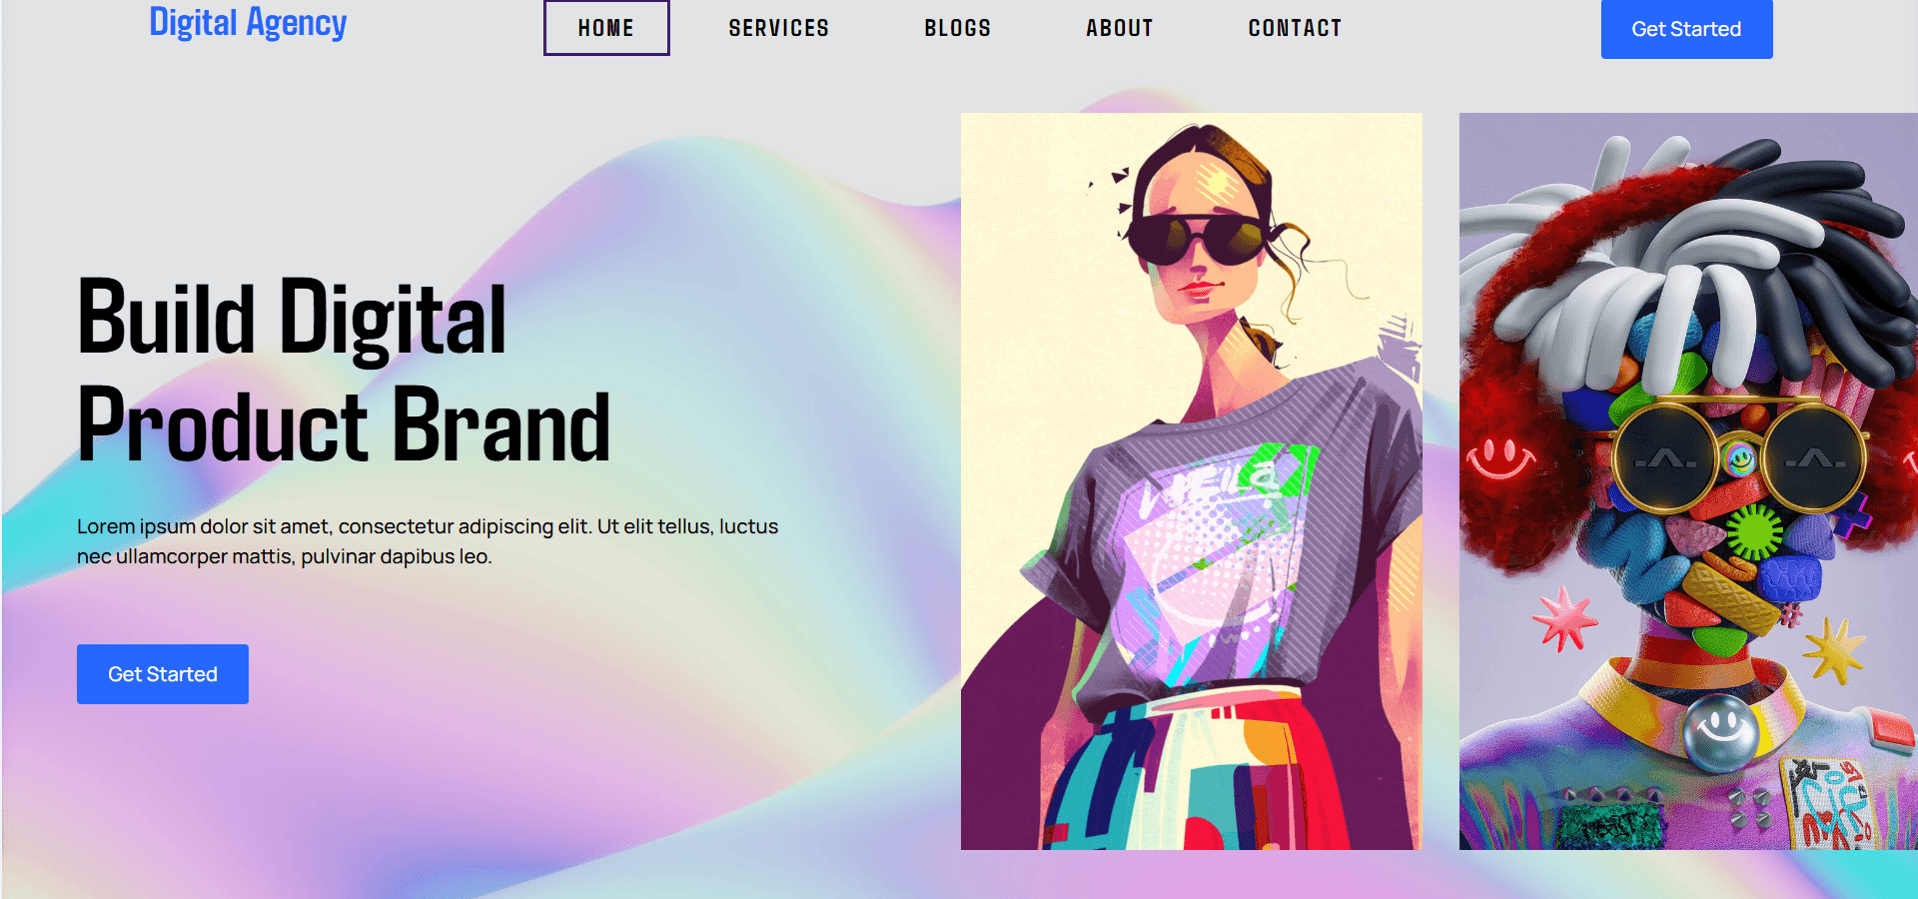Click the red smiley face on the character image
This screenshot has height=899, width=1918.
pos(1499,459)
